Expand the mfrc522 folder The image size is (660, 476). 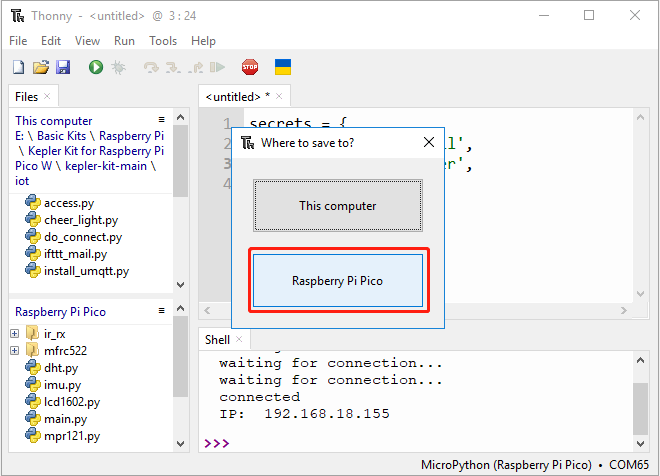(14, 351)
